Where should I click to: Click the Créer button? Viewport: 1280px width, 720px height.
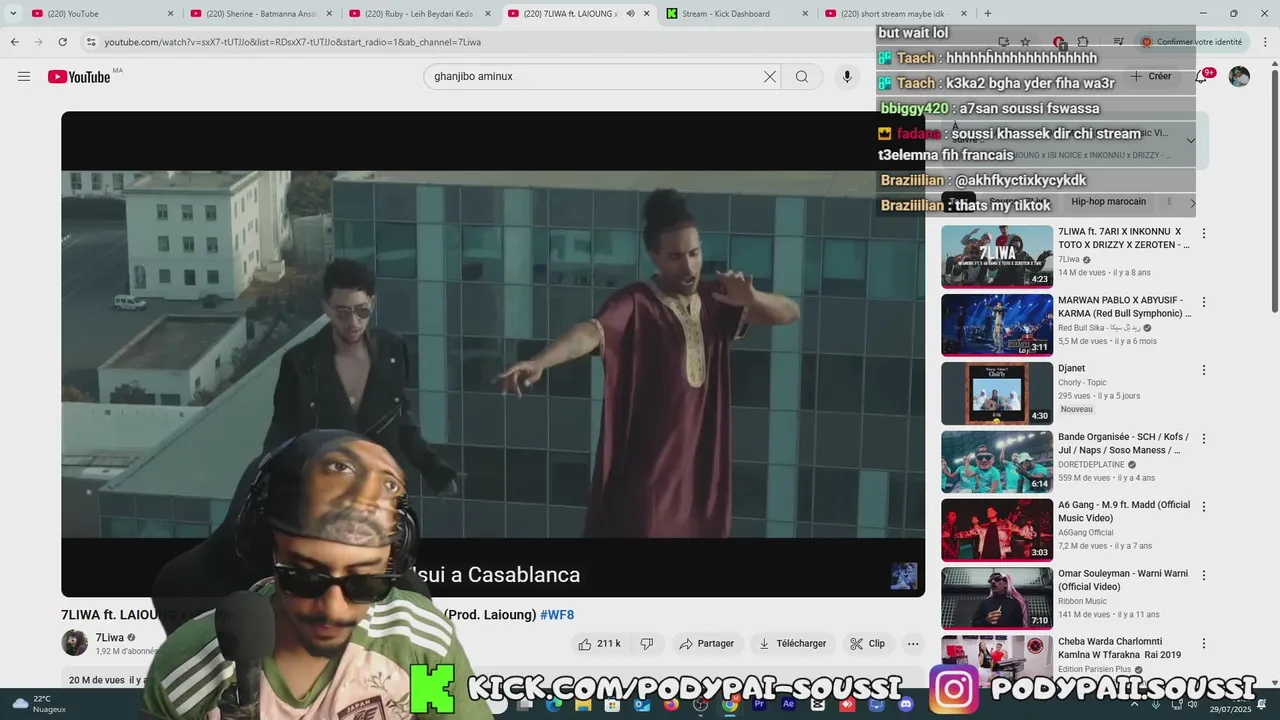coord(1151,77)
